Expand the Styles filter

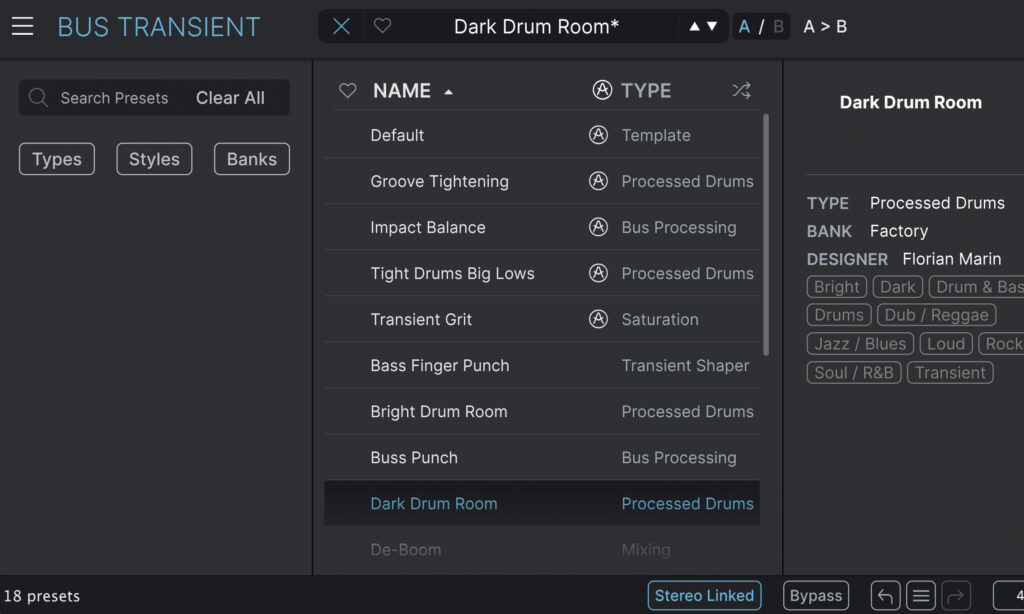tap(154, 159)
